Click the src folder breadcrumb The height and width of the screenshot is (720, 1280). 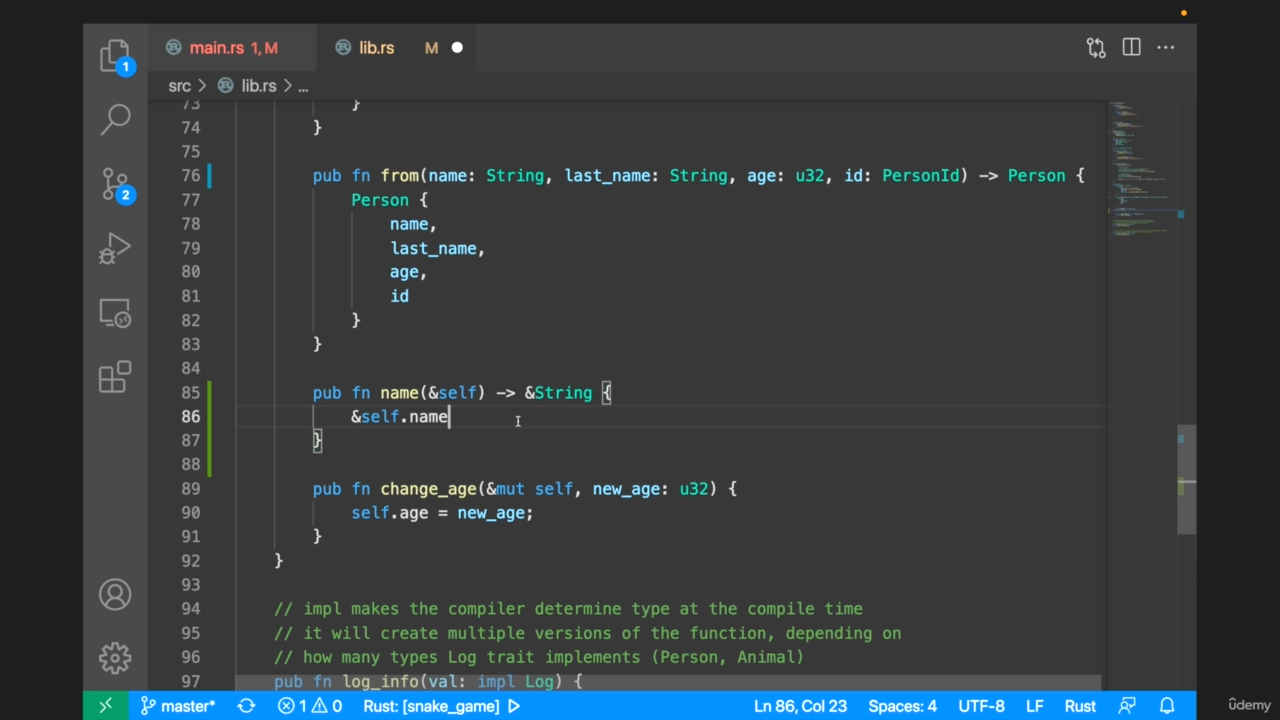tap(179, 86)
